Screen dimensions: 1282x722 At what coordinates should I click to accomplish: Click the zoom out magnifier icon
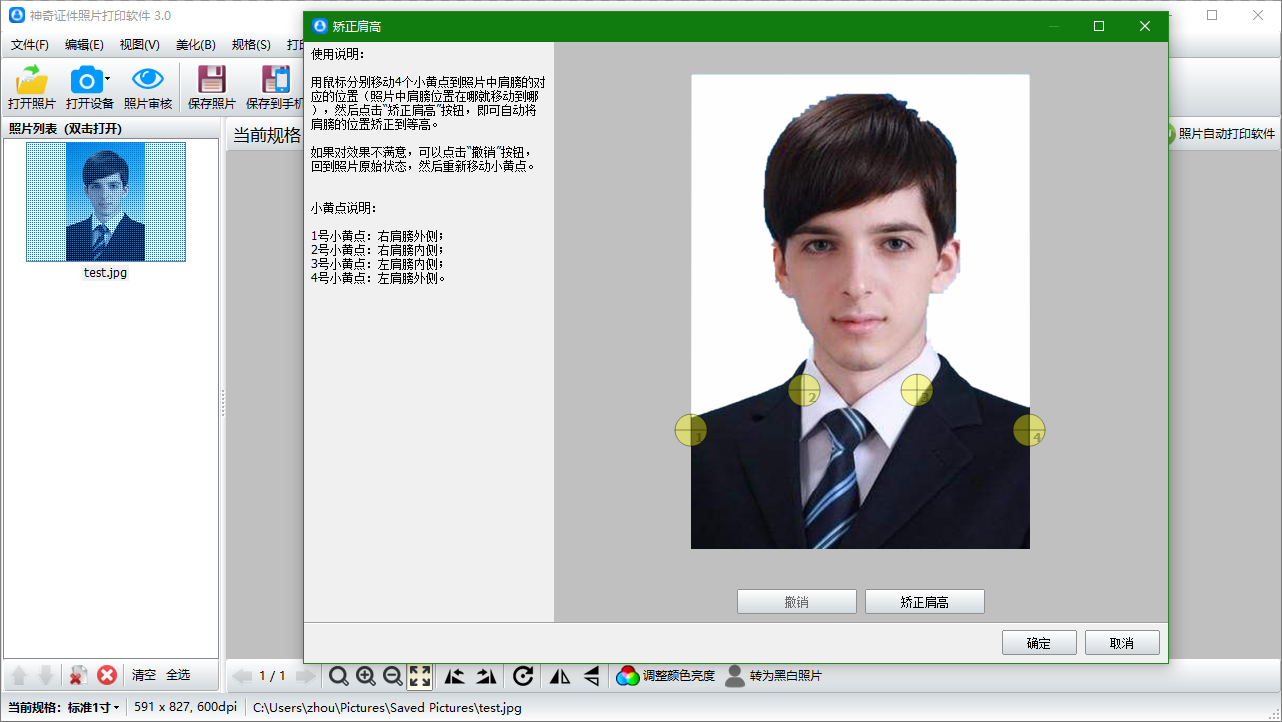click(393, 676)
